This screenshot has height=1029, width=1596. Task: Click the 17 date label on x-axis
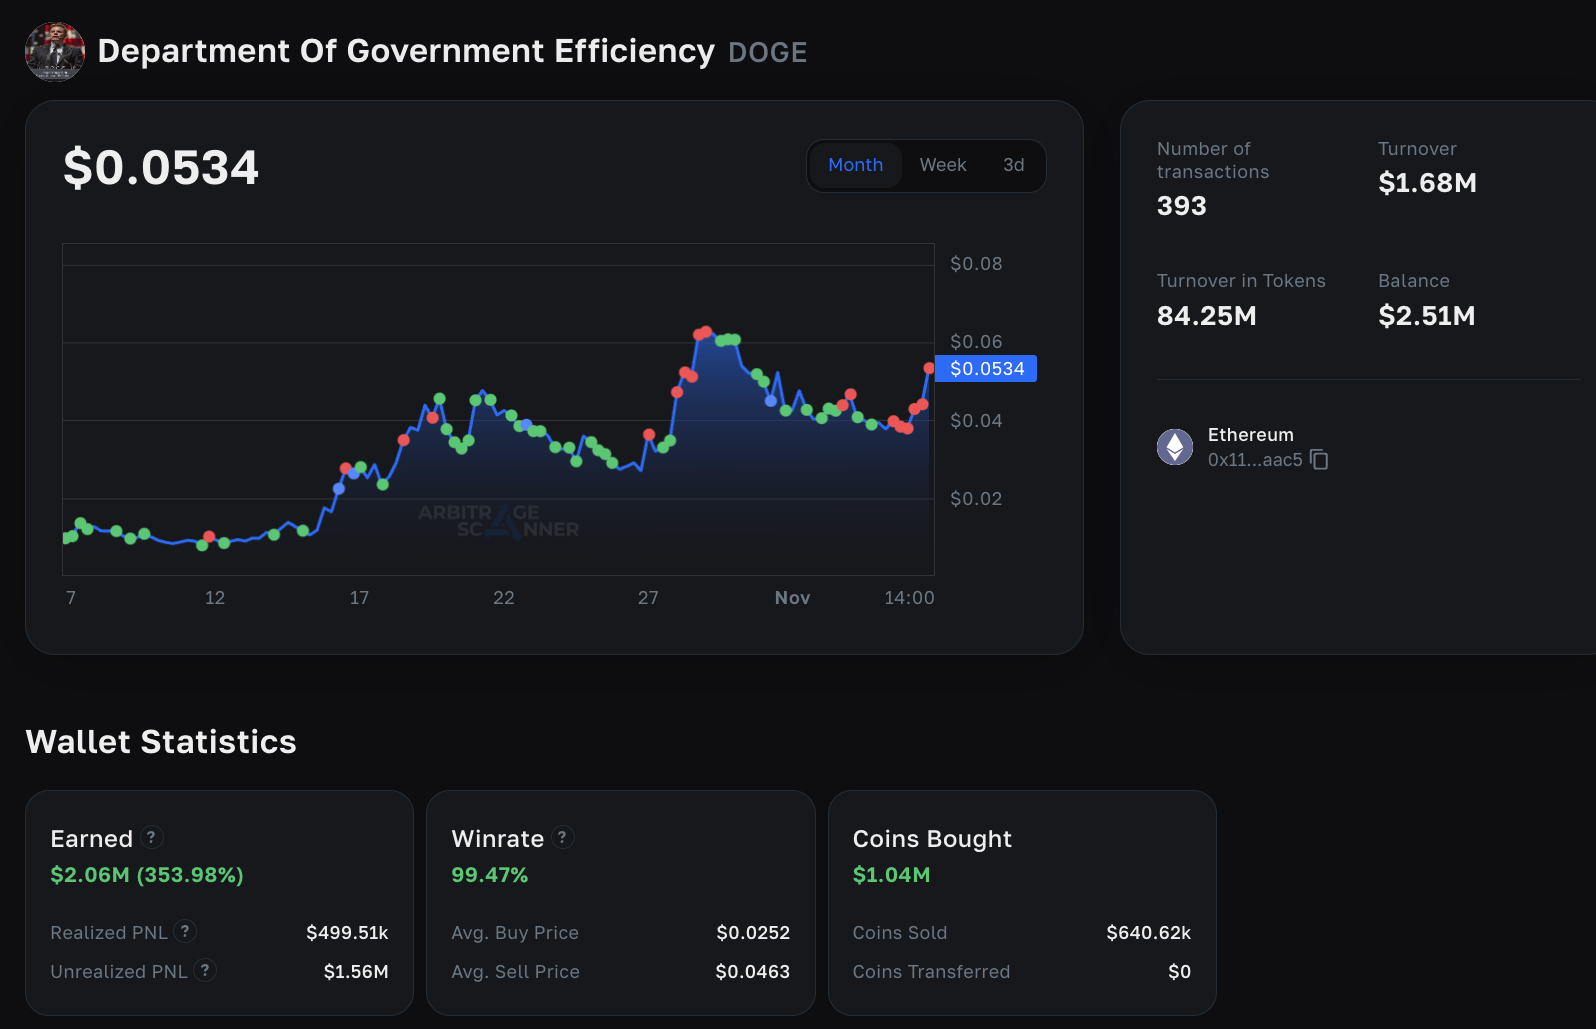click(359, 598)
